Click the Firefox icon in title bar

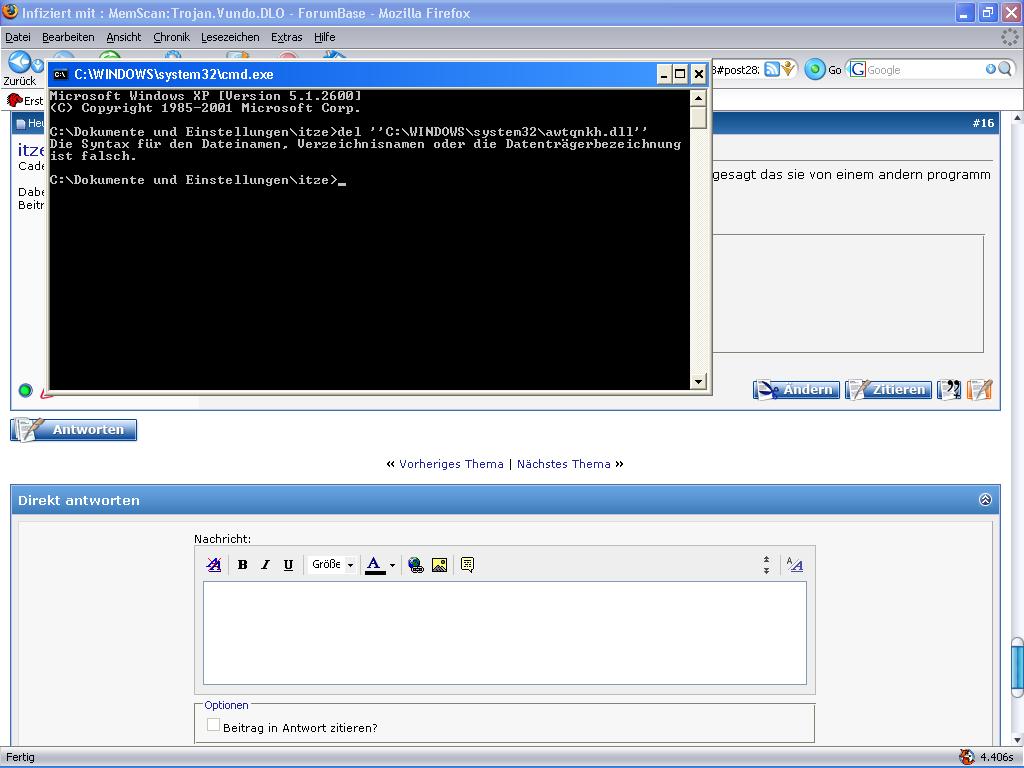click(x=10, y=12)
